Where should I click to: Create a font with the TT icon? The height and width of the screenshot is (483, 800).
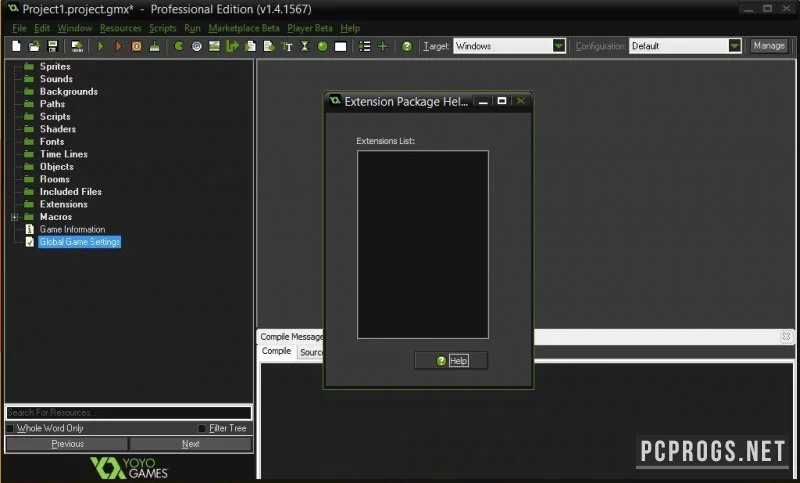tap(287, 46)
